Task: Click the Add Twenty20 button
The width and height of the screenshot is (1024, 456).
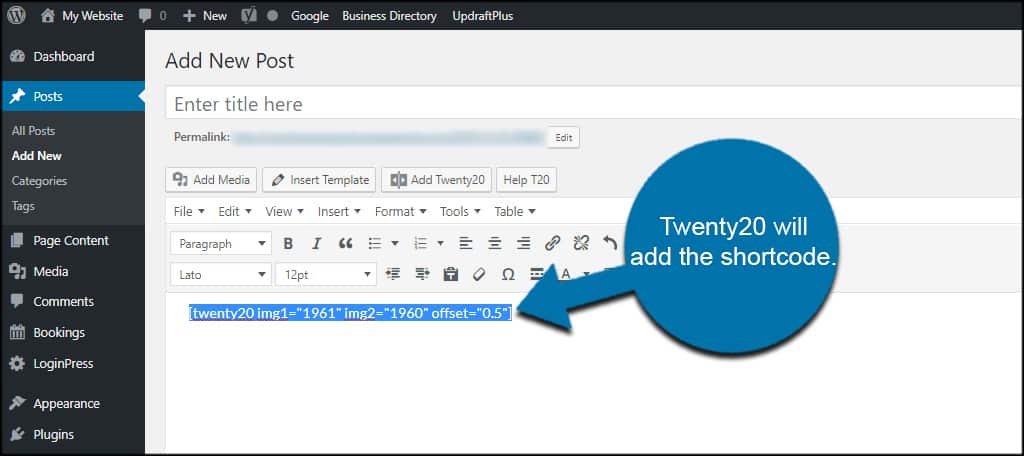Action: (436, 180)
